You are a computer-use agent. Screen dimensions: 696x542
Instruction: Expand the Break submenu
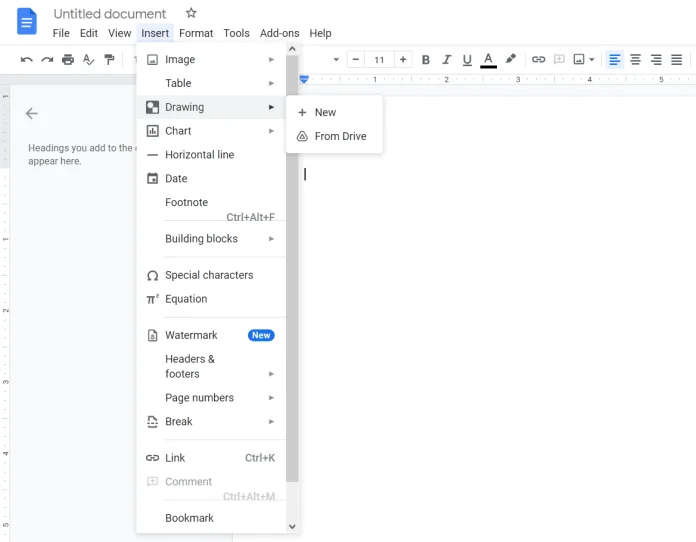pos(211,422)
